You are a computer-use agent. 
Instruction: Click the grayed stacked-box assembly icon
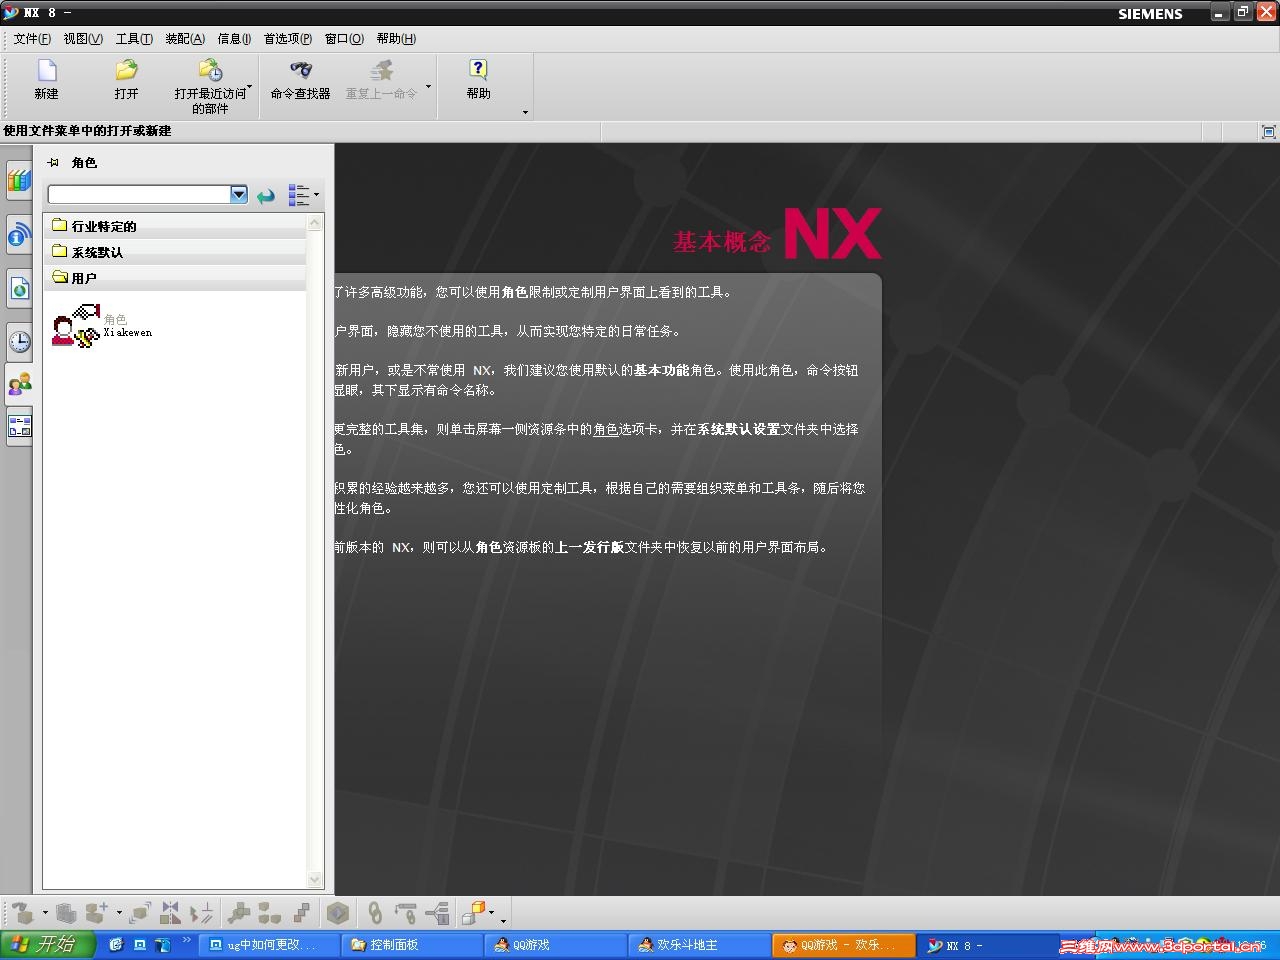pyautogui.click(x=66, y=913)
